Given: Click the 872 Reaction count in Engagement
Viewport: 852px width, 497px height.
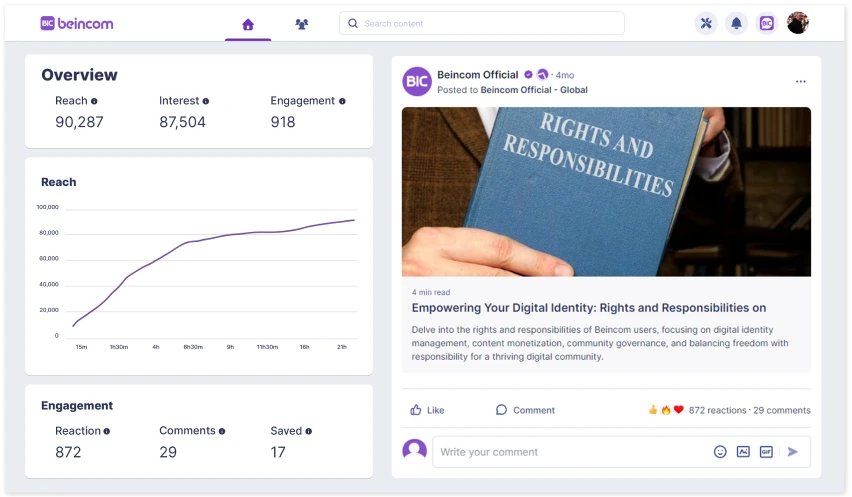Looking at the screenshot, I should click(x=68, y=452).
